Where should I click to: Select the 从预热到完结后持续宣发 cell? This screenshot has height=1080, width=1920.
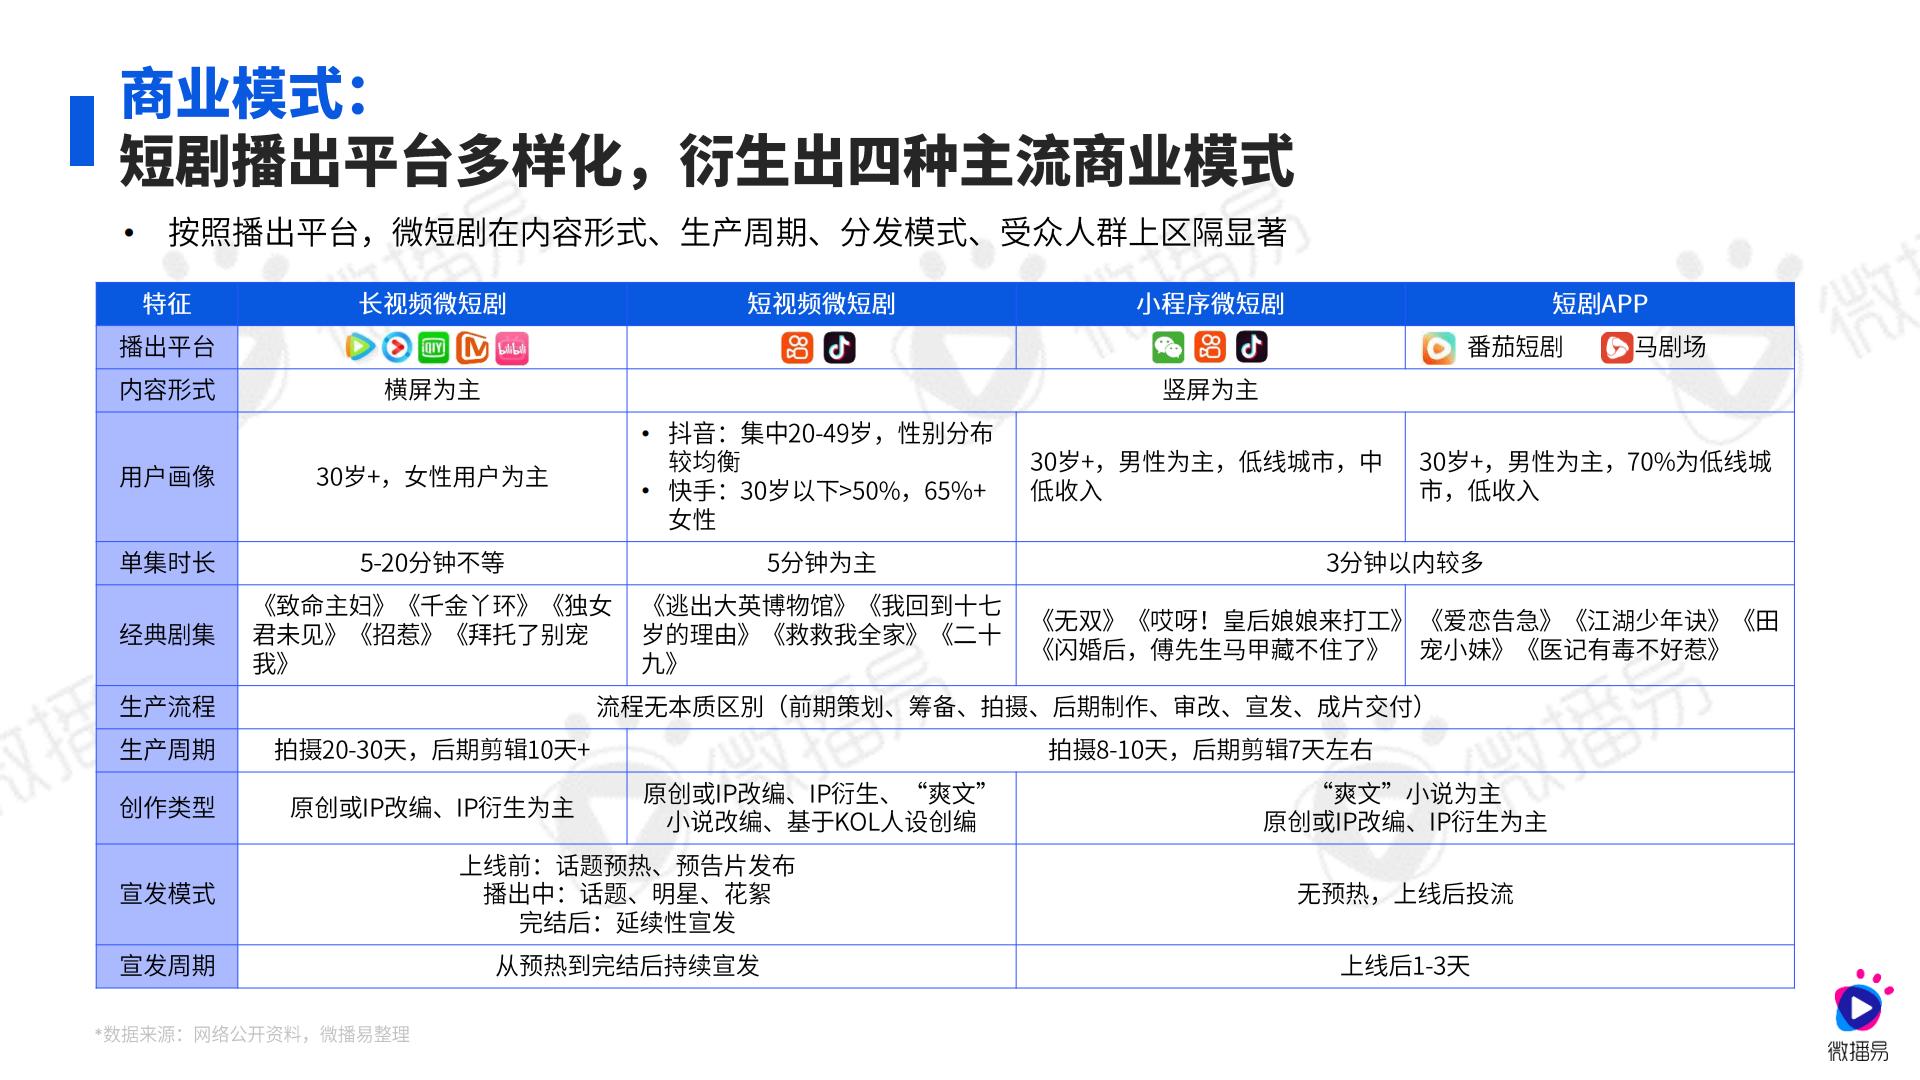(x=627, y=966)
